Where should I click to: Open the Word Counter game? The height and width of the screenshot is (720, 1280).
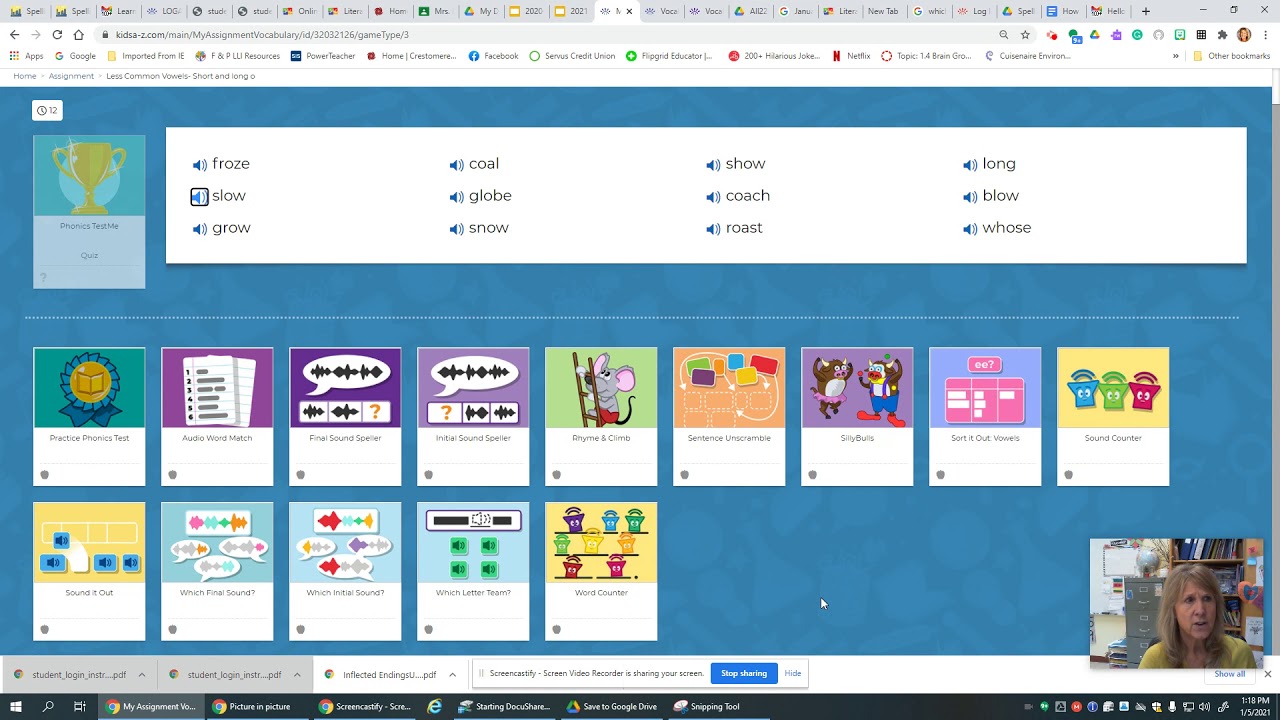pyautogui.click(x=601, y=571)
